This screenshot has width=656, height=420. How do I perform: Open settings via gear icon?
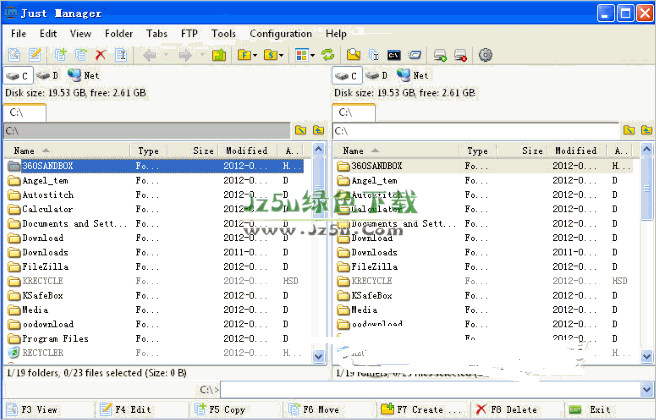click(485, 55)
